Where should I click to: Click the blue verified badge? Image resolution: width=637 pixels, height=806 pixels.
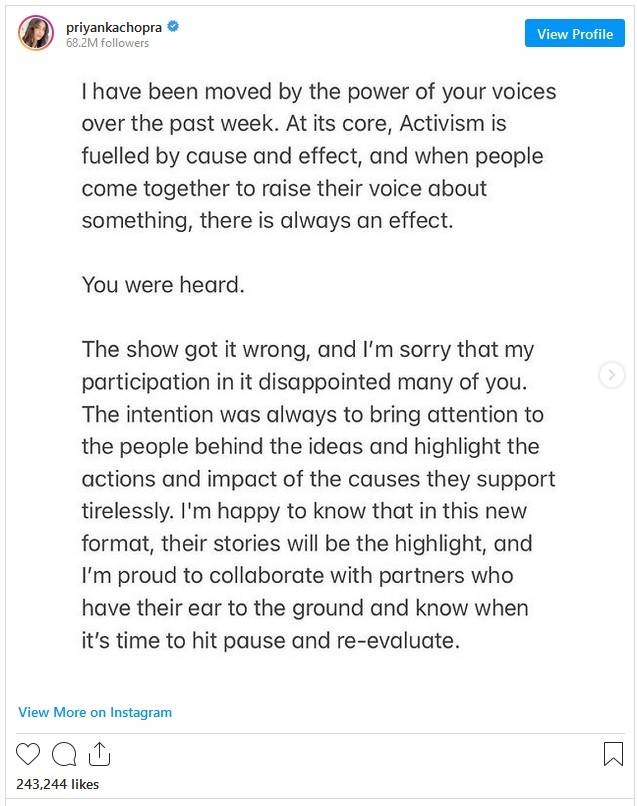(173, 26)
